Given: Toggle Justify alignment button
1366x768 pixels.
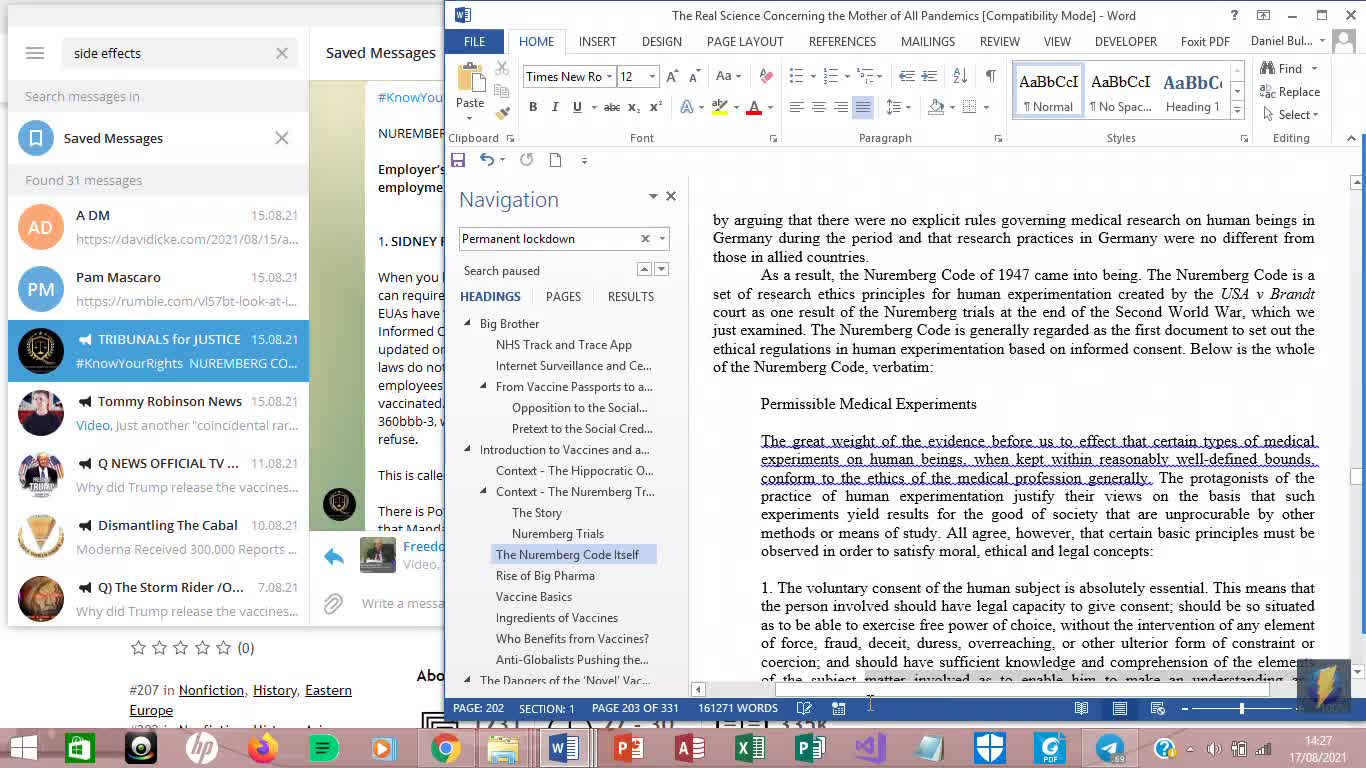Looking at the screenshot, I should pyautogui.click(x=863, y=107).
